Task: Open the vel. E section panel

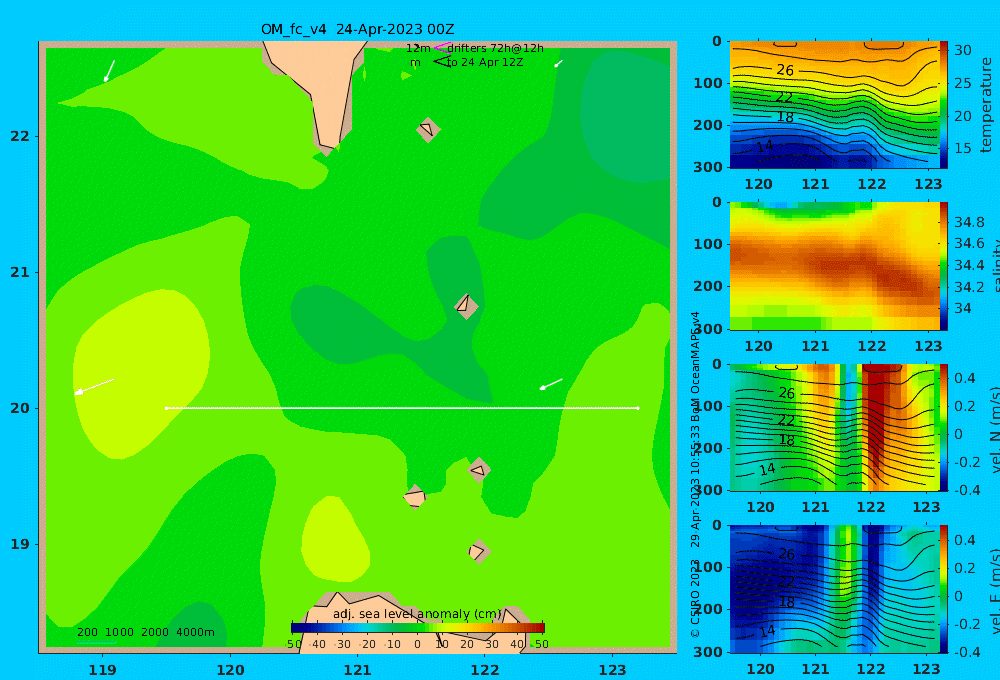Action: pyautogui.click(x=834, y=589)
